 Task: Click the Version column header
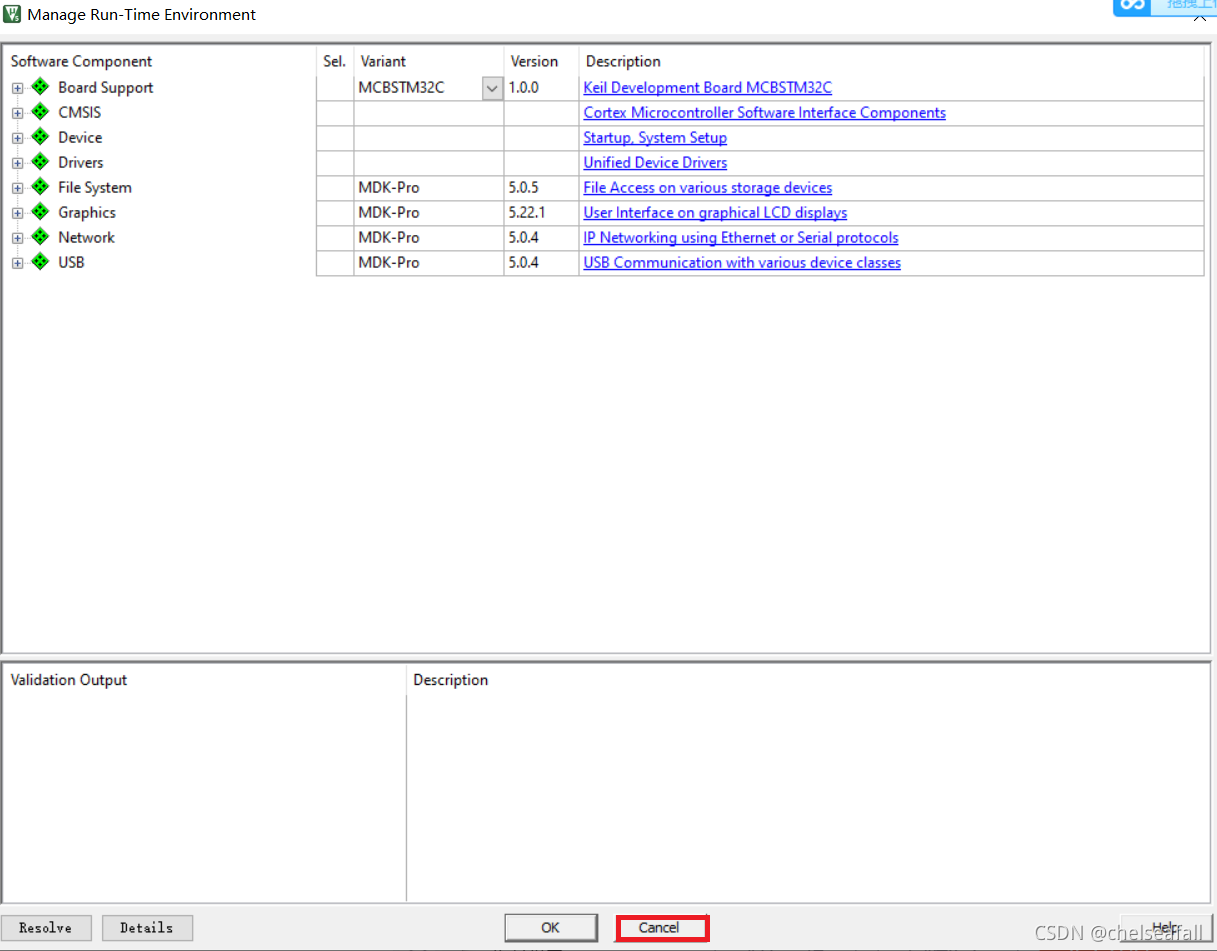point(534,61)
